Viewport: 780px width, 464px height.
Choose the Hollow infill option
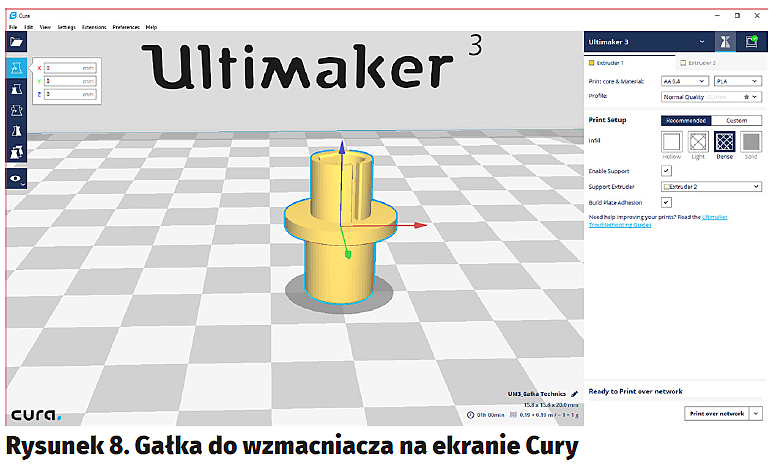coord(672,142)
